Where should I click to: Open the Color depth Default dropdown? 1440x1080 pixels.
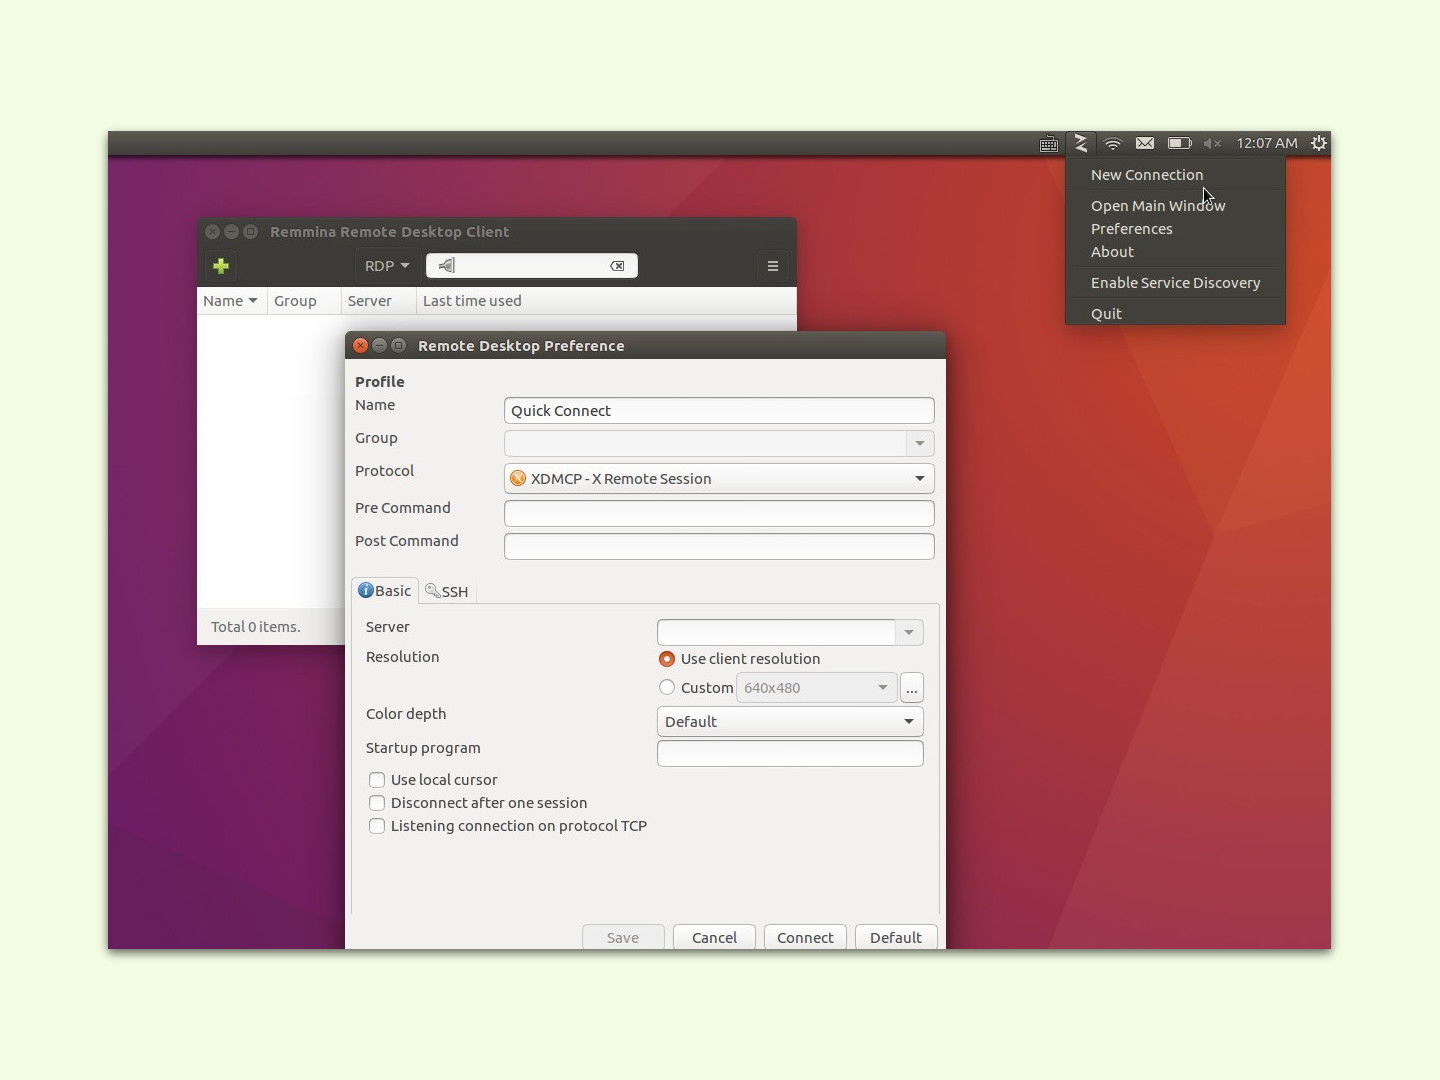tap(790, 722)
